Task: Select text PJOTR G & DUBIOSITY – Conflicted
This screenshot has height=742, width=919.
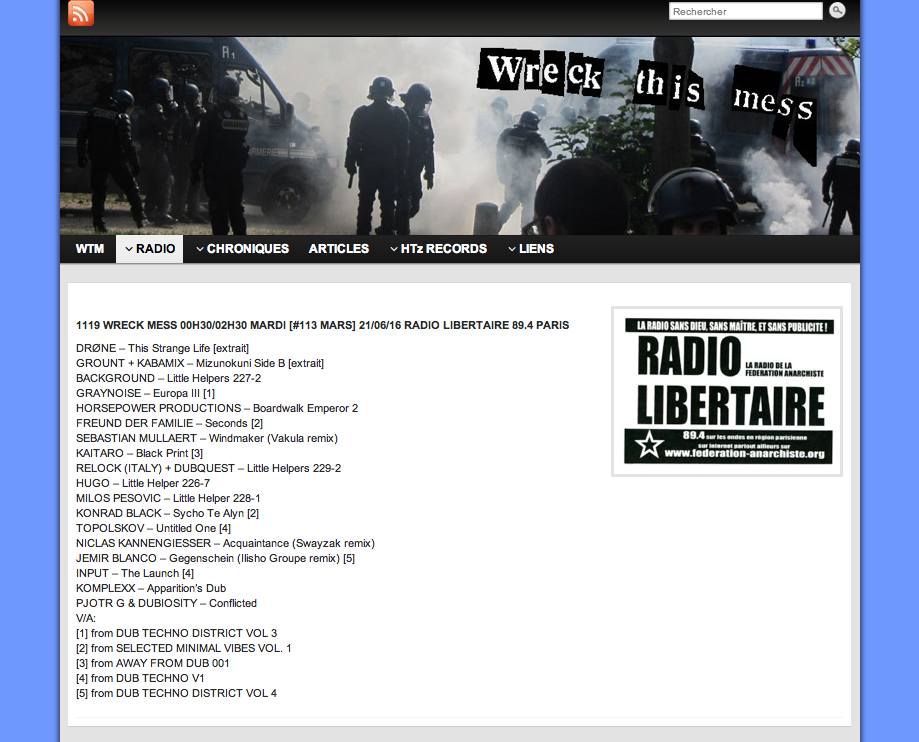Action: click(x=166, y=603)
